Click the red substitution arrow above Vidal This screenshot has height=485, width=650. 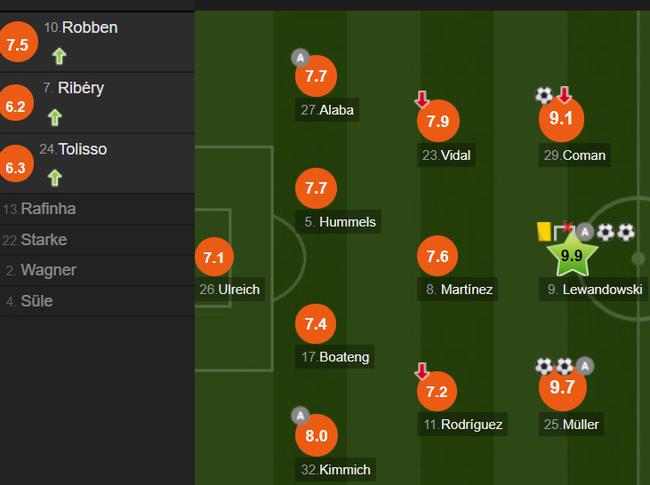click(x=422, y=99)
